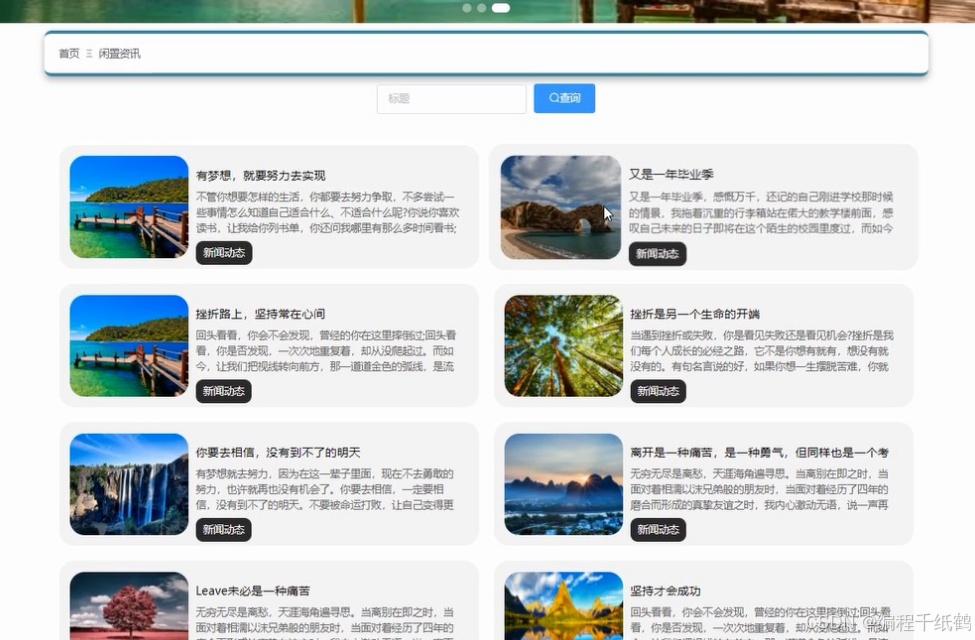Click the description starting 当遇到挫折或失败
This screenshot has width=975, height=640.
pos(762,351)
